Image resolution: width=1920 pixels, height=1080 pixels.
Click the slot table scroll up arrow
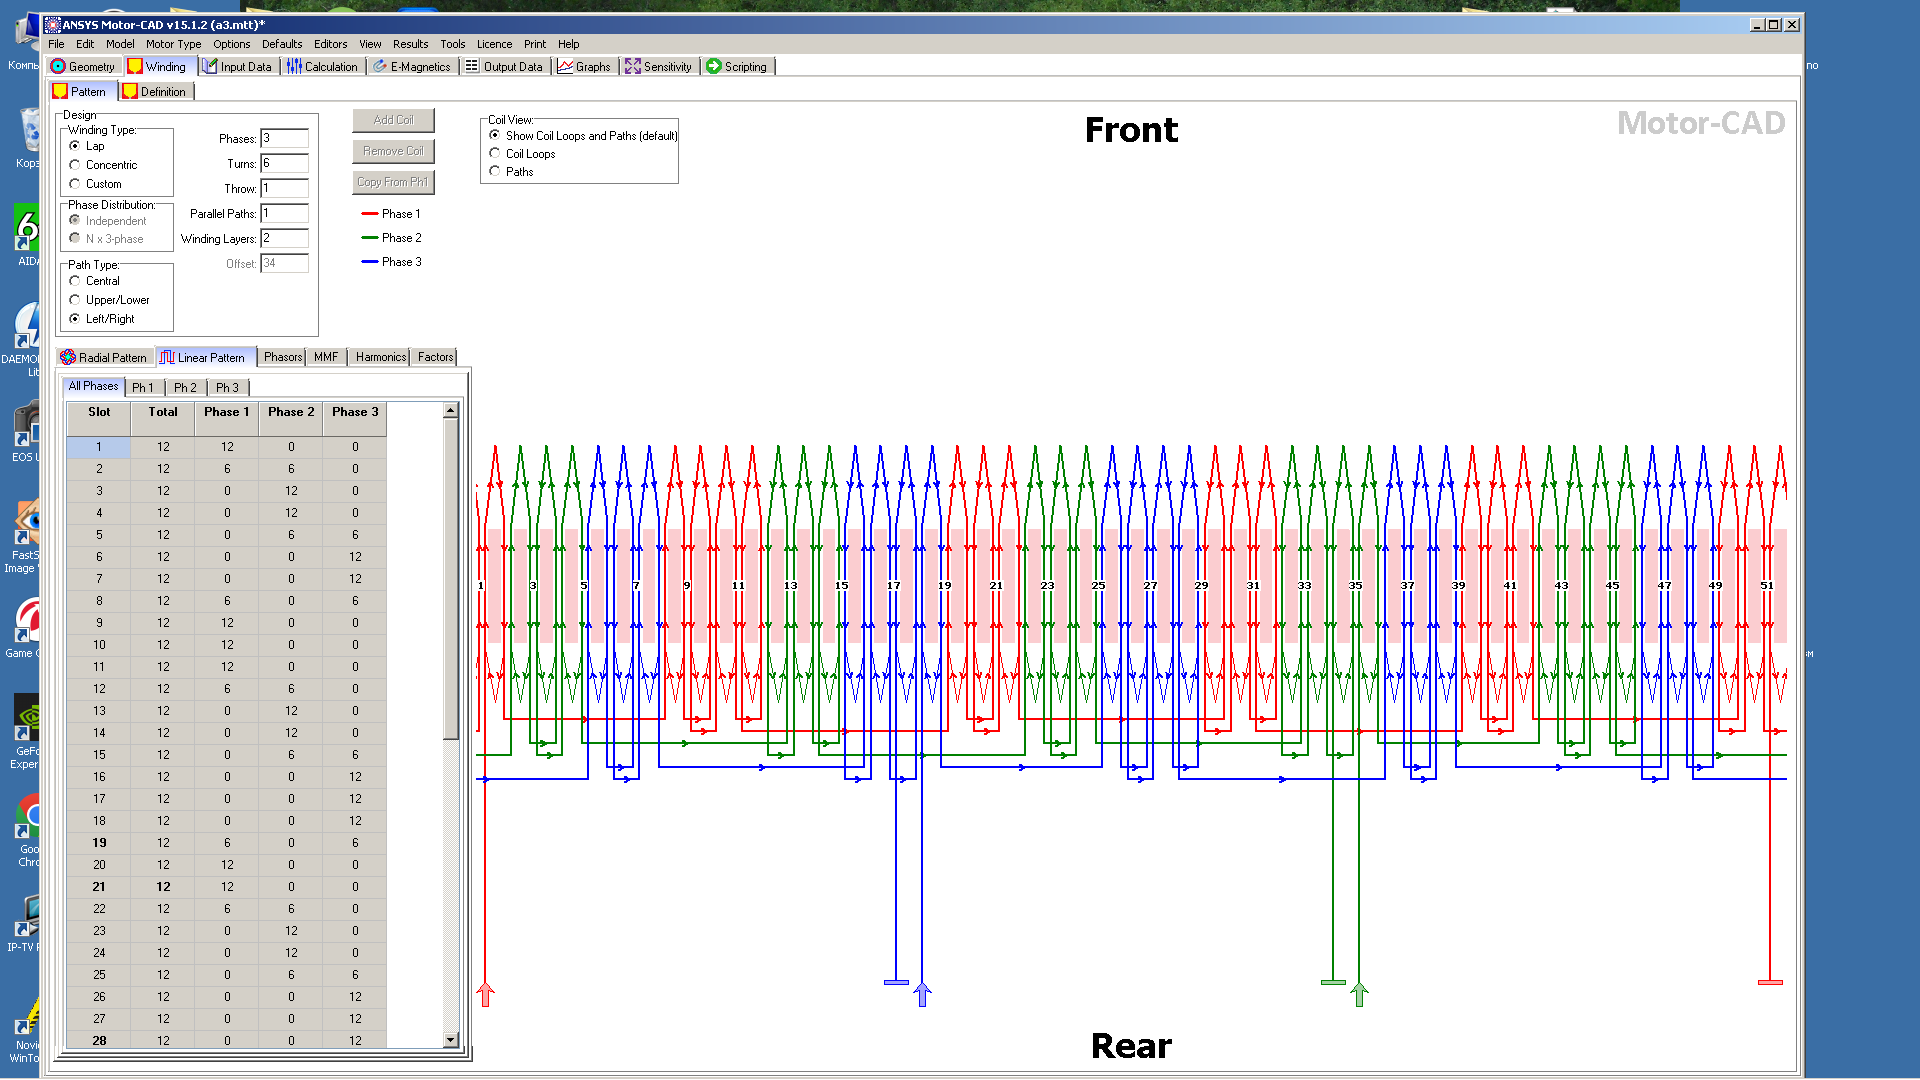click(451, 410)
